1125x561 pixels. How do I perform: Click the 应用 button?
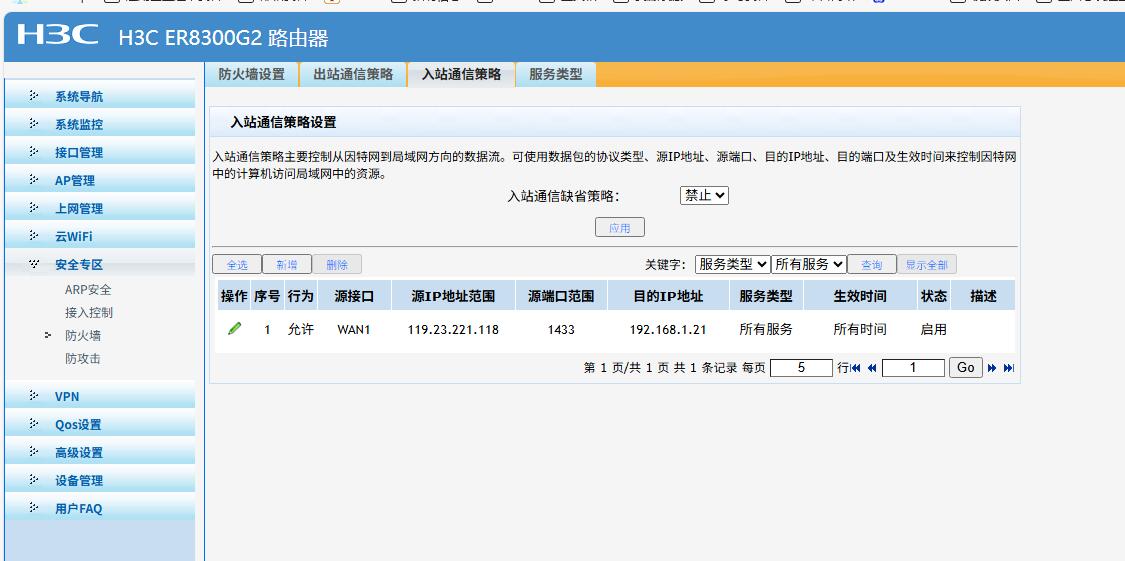coord(620,227)
